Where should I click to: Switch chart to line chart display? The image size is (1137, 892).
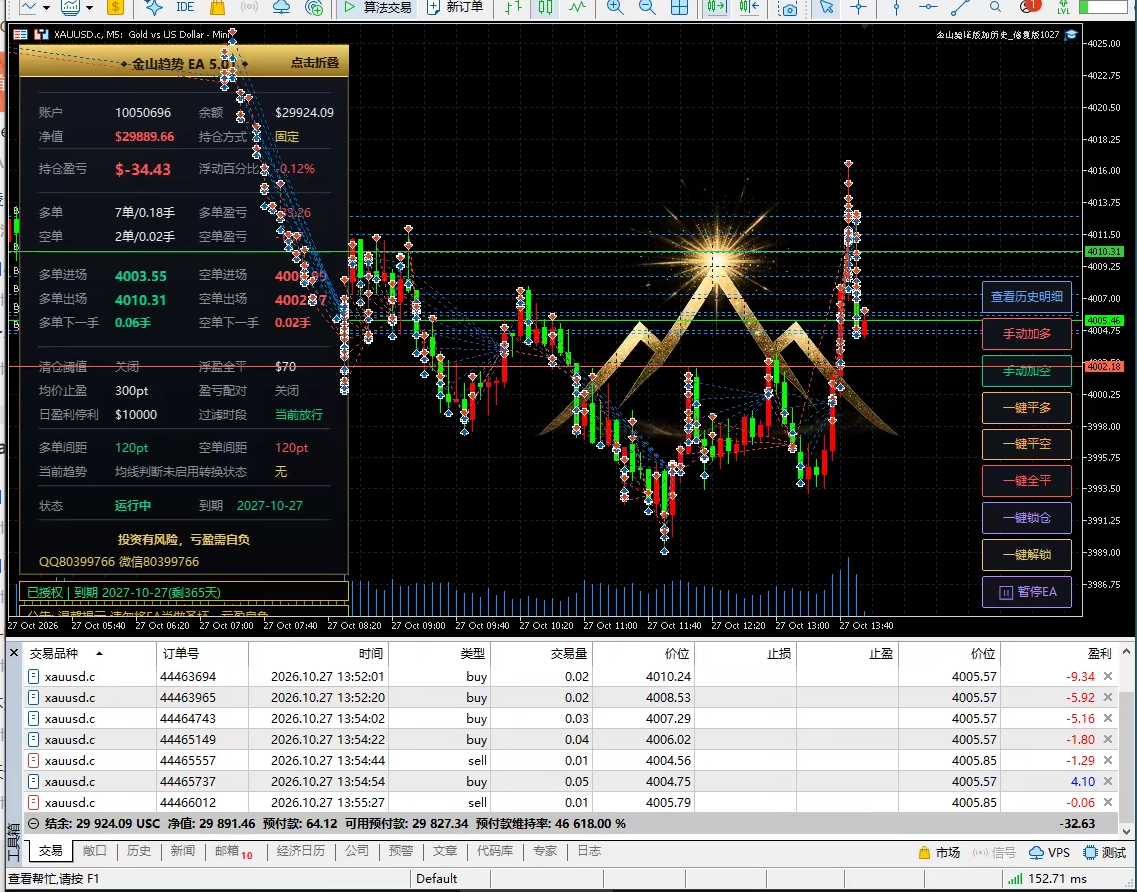[x=577, y=7]
